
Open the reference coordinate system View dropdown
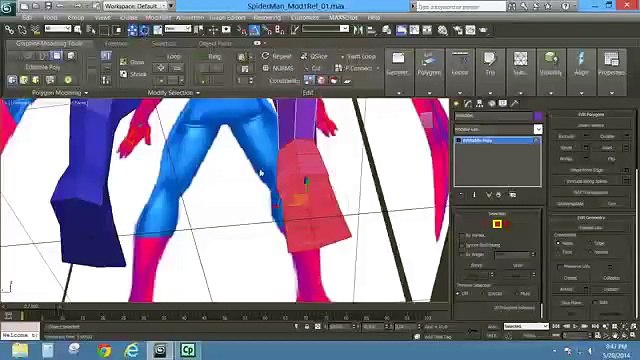(x=177, y=29)
